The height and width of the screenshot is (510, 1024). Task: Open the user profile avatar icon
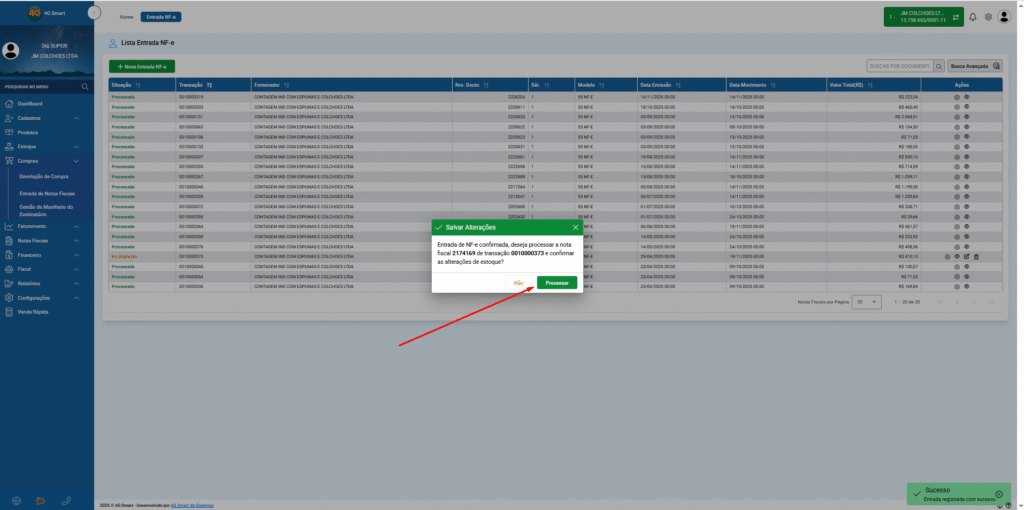[x=1004, y=17]
